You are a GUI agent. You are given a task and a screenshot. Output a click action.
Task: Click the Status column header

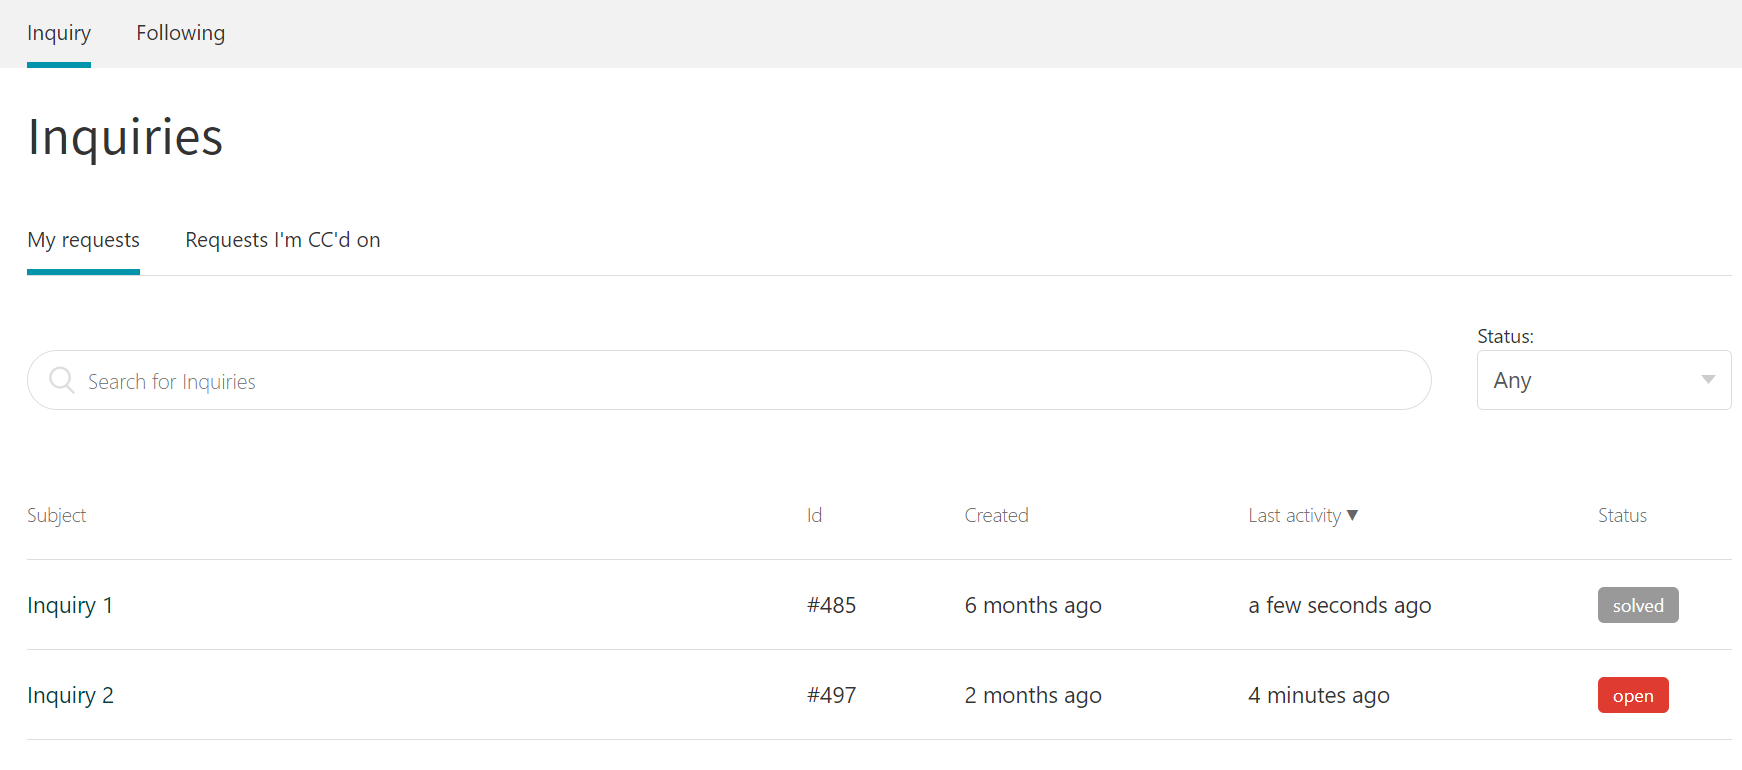coord(1622,515)
